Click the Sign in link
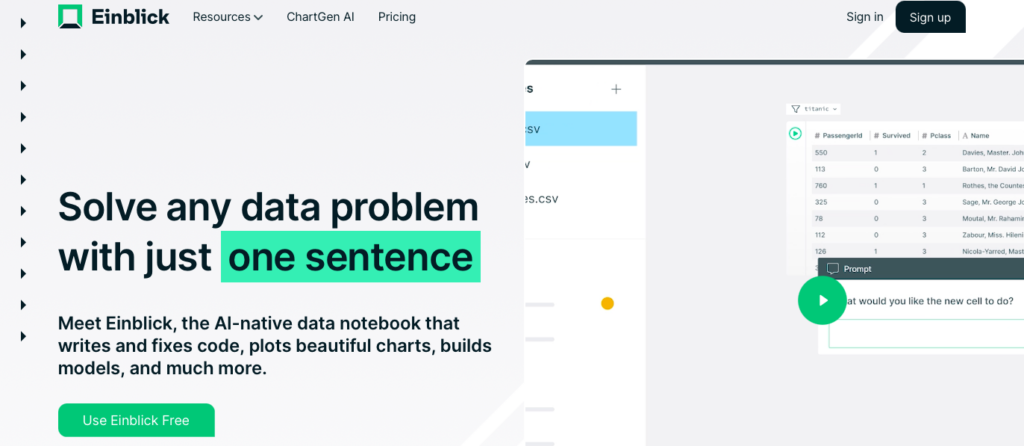The image size is (1024, 446). click(x=864, y=17)
